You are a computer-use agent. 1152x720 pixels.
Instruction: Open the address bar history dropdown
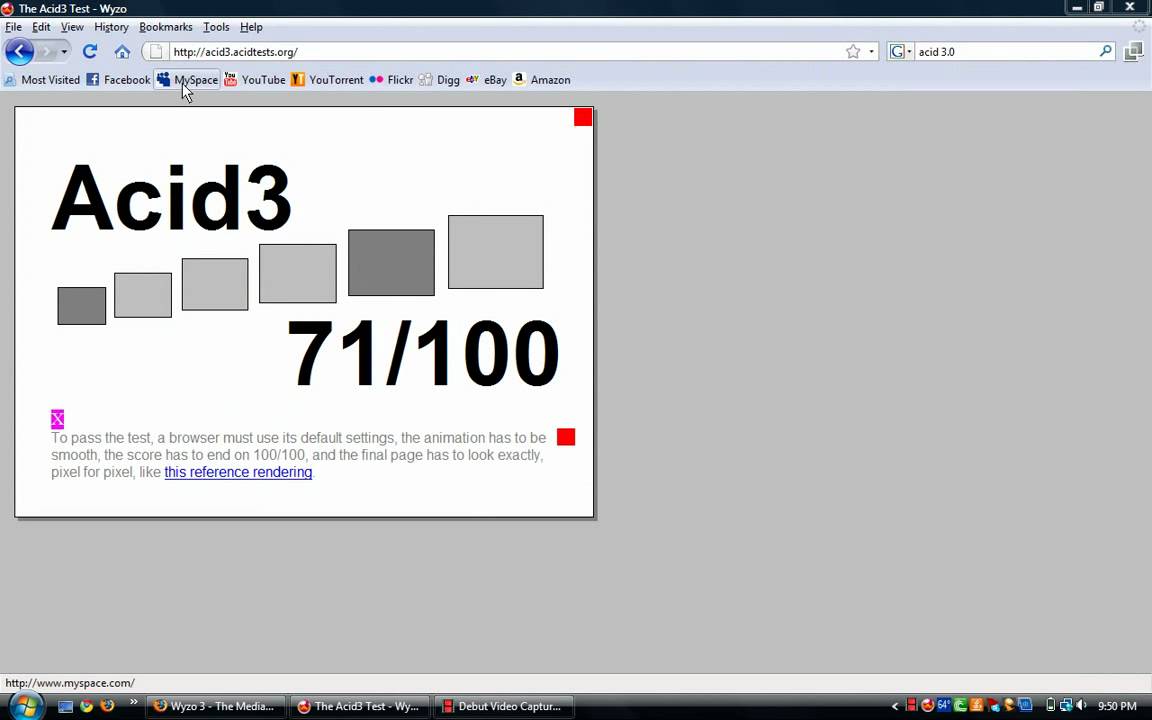coord(871,51)
